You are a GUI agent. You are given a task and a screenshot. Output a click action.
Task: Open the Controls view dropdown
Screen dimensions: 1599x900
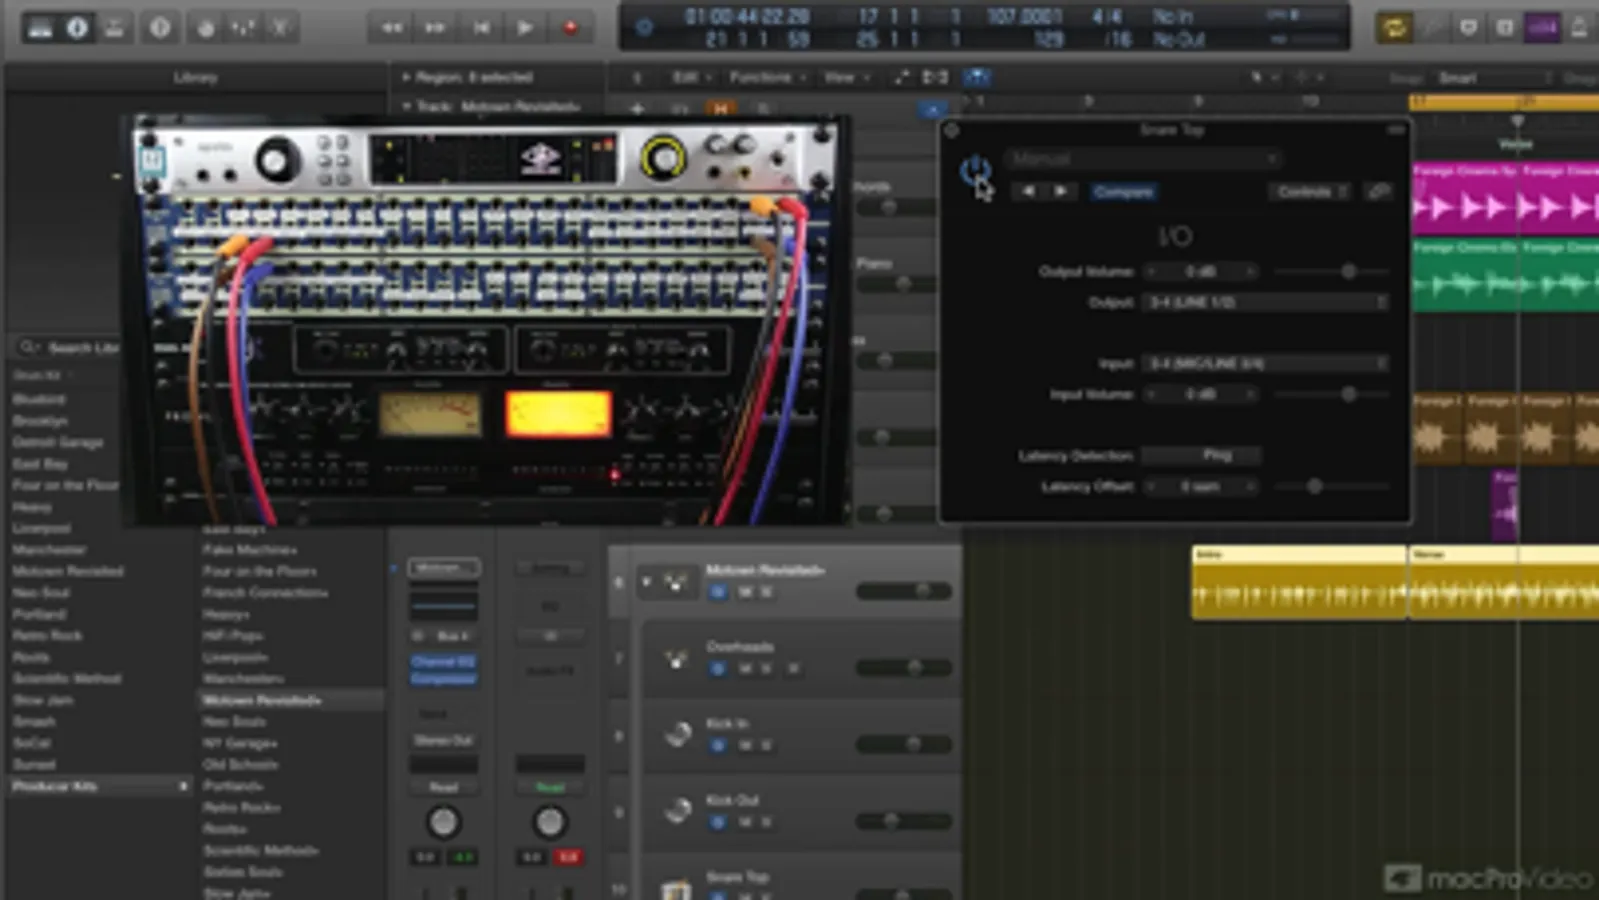(x=1312, y=191)
